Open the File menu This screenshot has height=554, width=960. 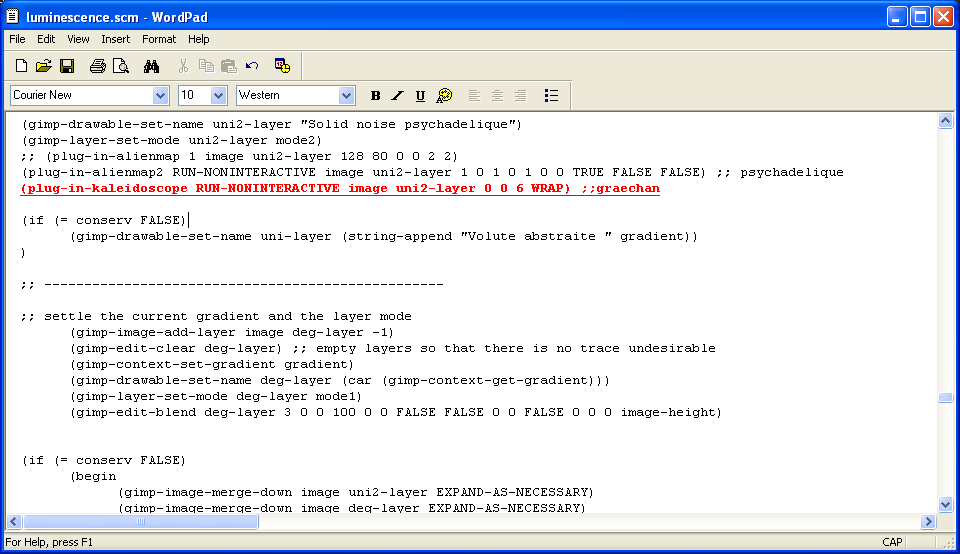pos(17,39)
